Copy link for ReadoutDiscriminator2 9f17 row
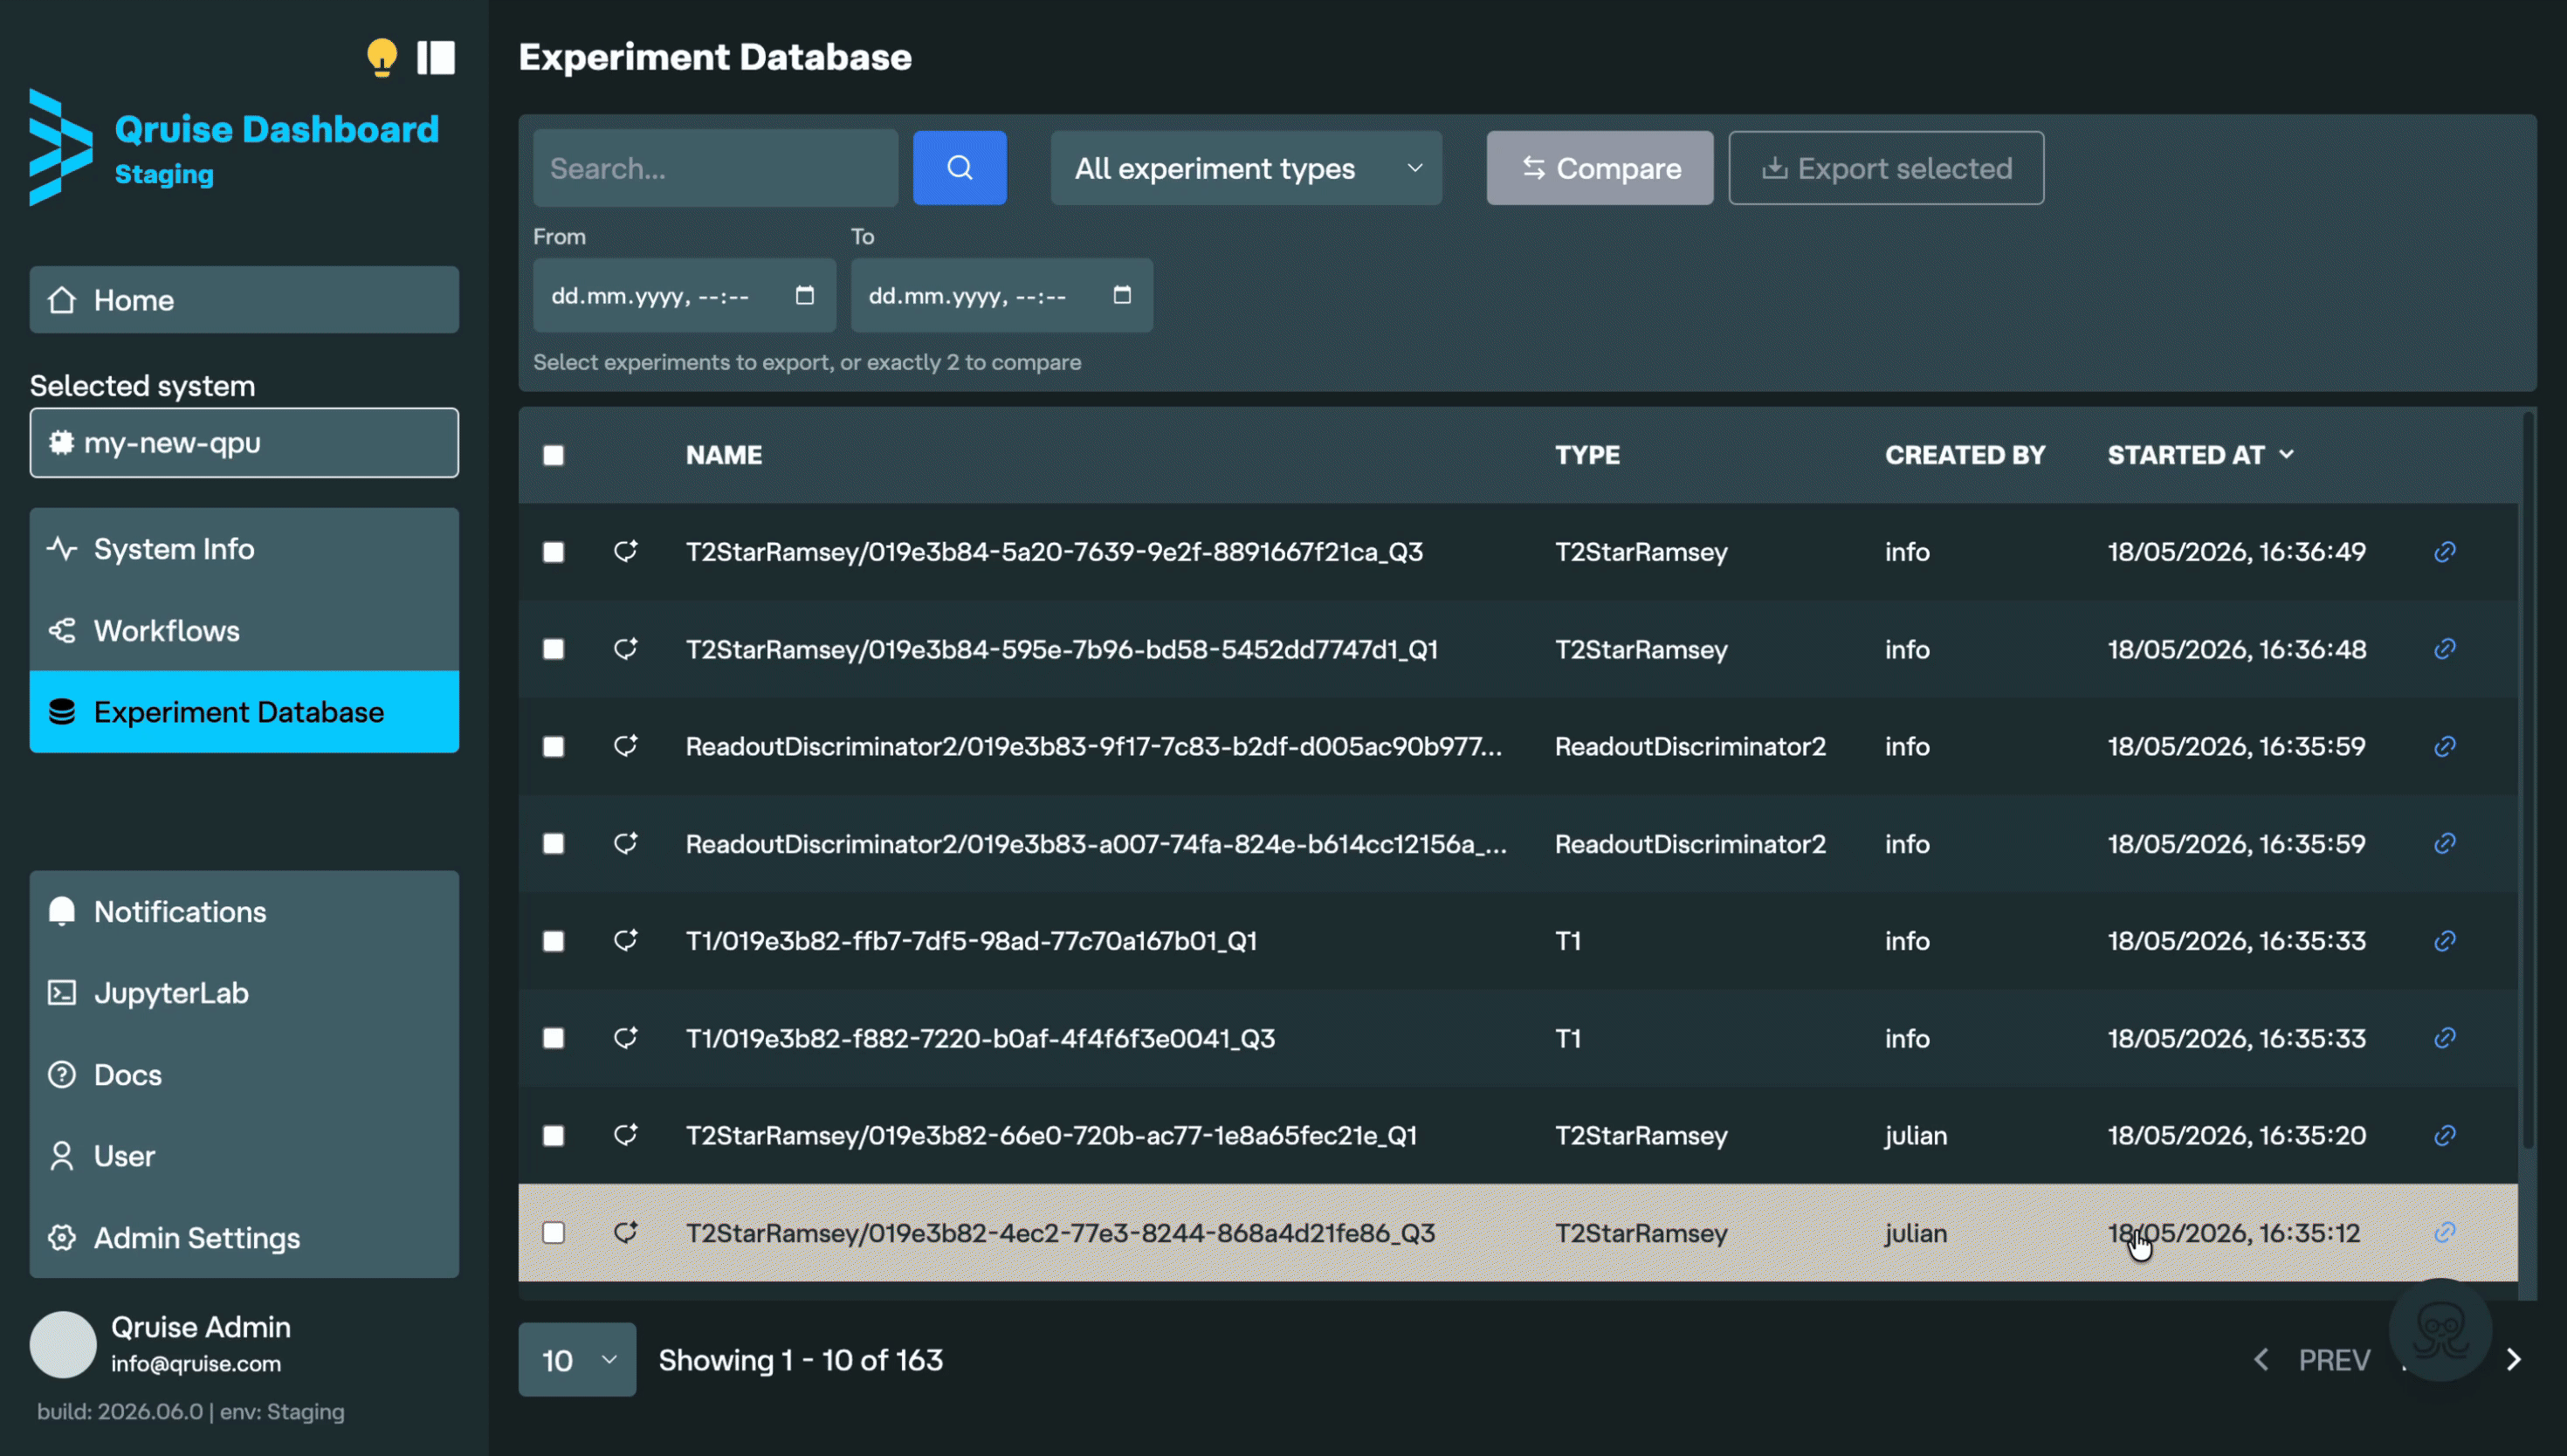This screenshot has width=2567, height=1456. (x=2444, y=746)
